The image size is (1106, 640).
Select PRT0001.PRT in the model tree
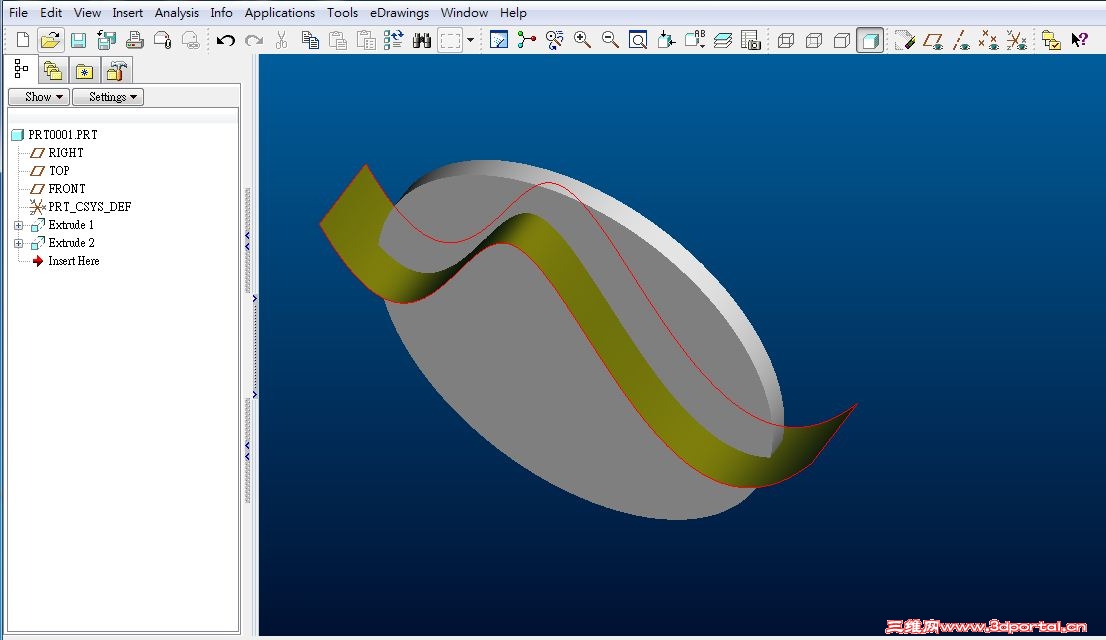click(x=63, y=135)
